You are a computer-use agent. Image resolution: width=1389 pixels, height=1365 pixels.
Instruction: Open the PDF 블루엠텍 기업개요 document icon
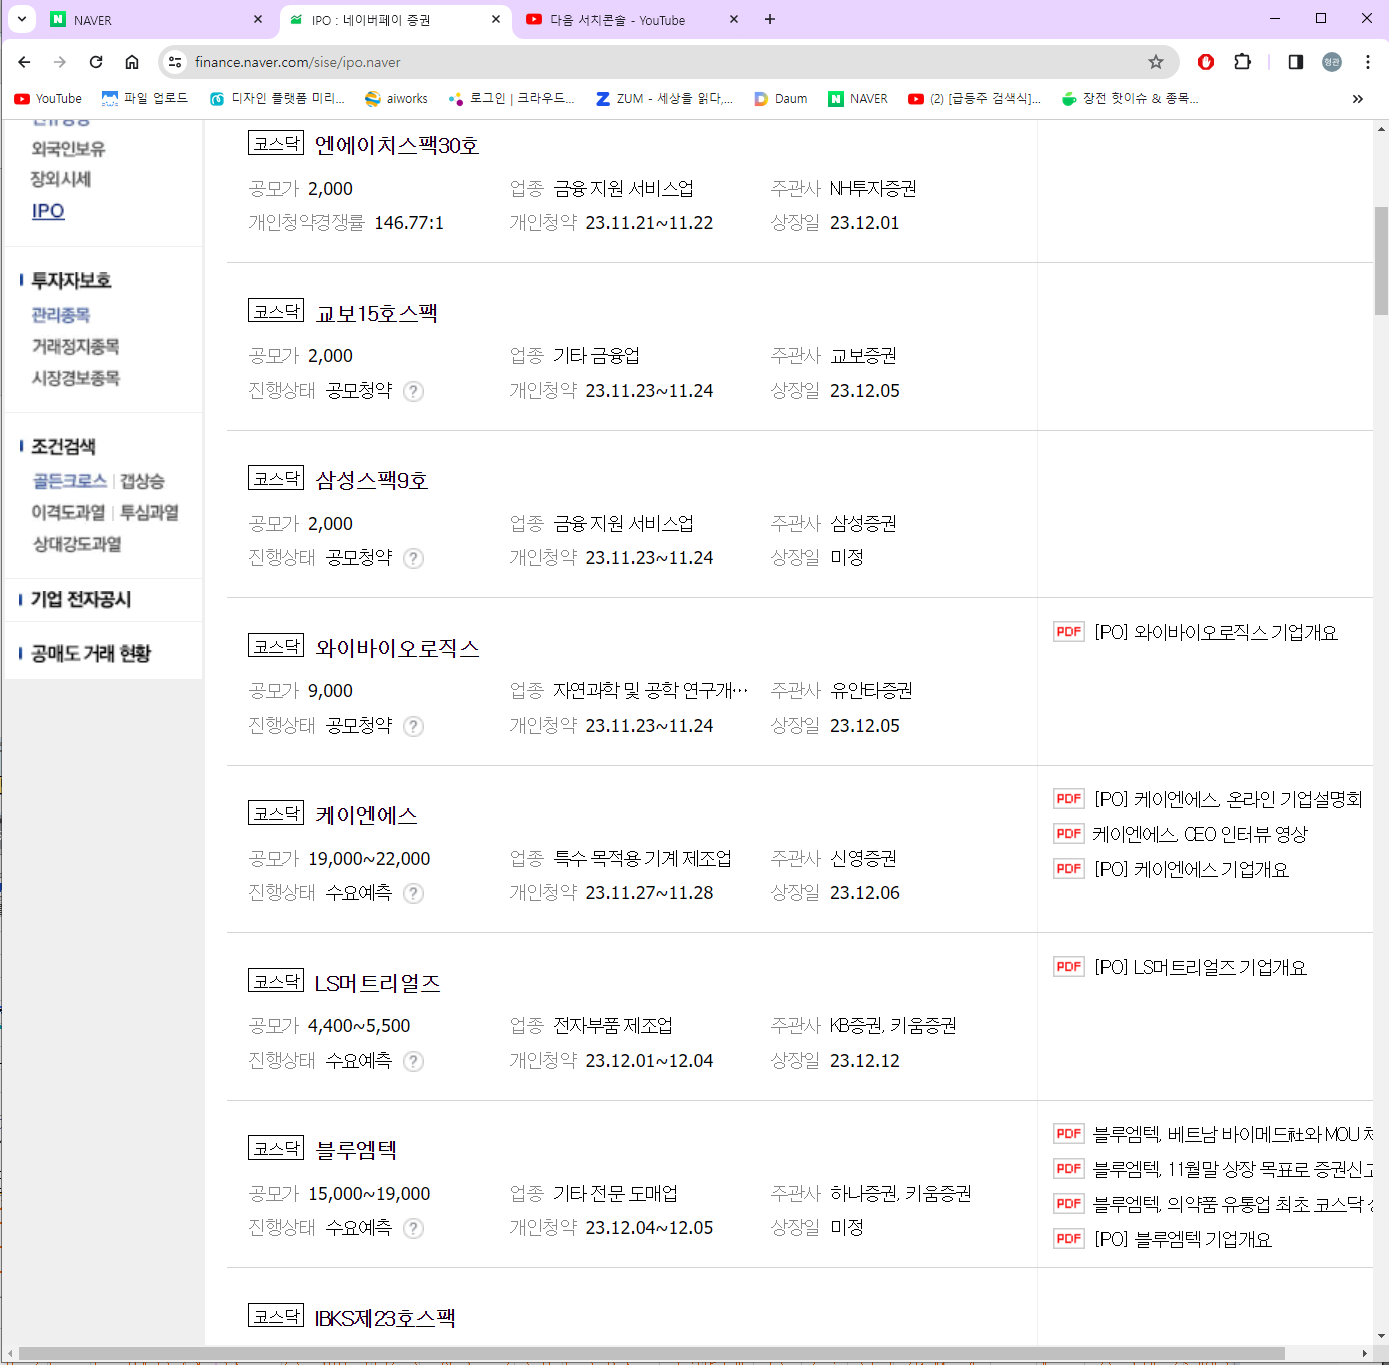(1067, 1238)
